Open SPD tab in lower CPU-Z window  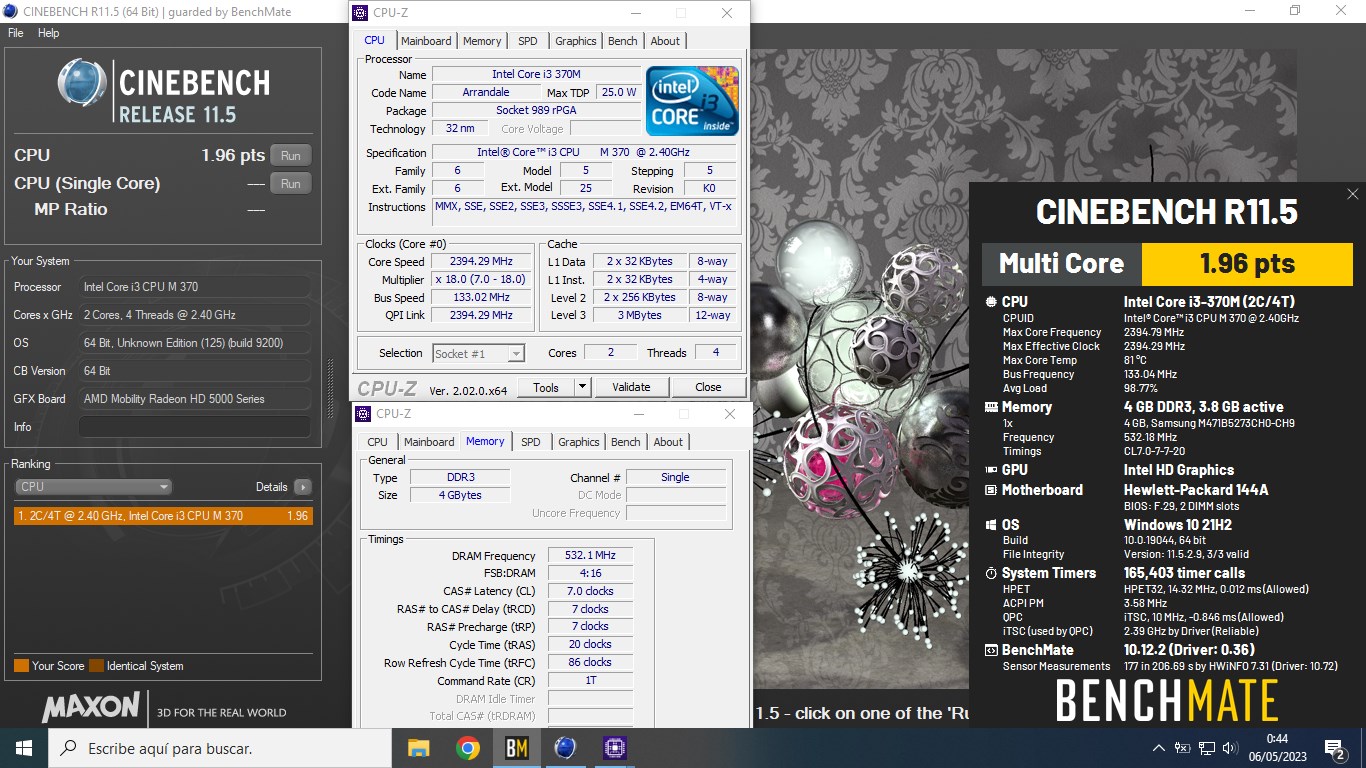(531, 442)
